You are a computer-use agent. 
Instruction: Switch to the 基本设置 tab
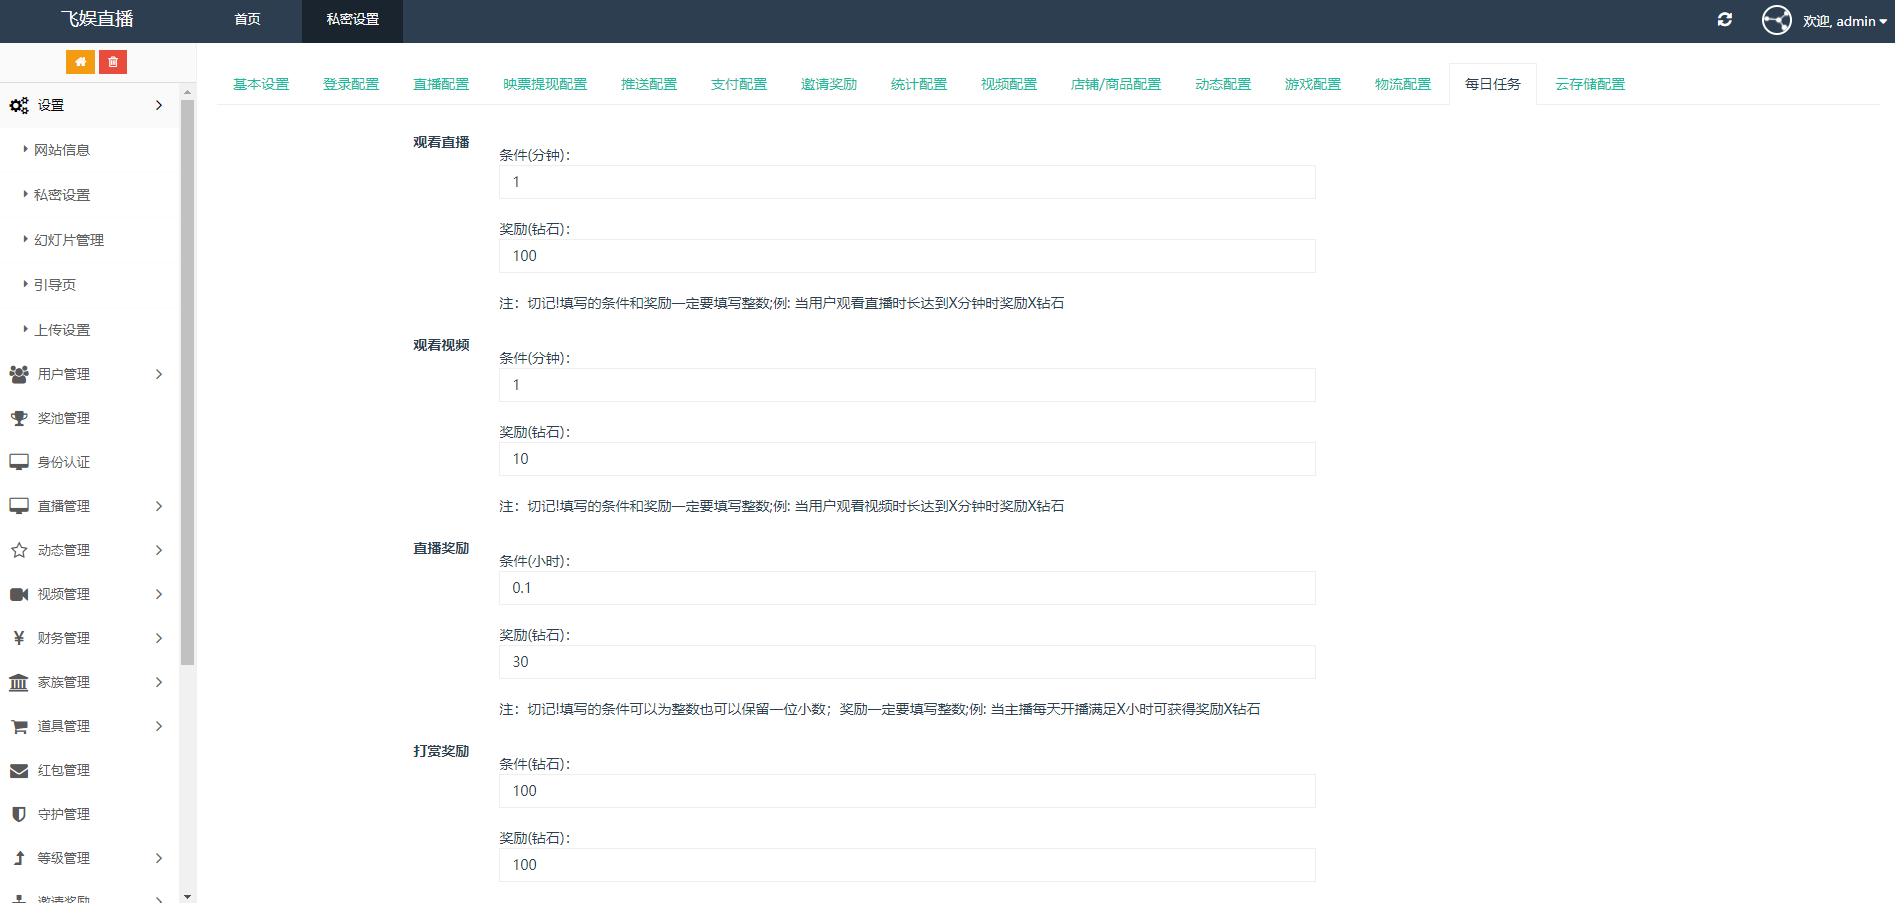coord(260,84)
